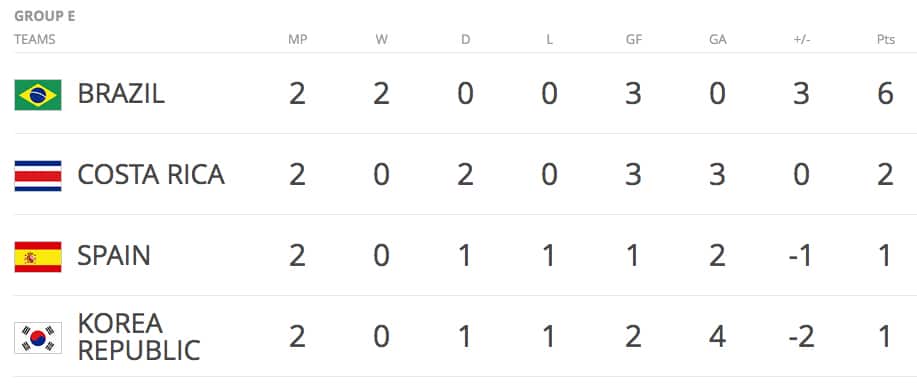The width and height of the screenshot is (917, 386).
Task: Select Korea Republic's -2 goal difference
Action: (801, 337)
